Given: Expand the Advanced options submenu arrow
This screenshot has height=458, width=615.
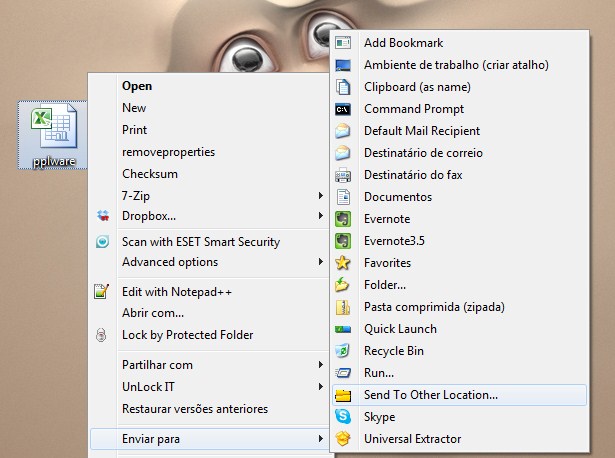Looking at the screenshot, I should 321,262.
